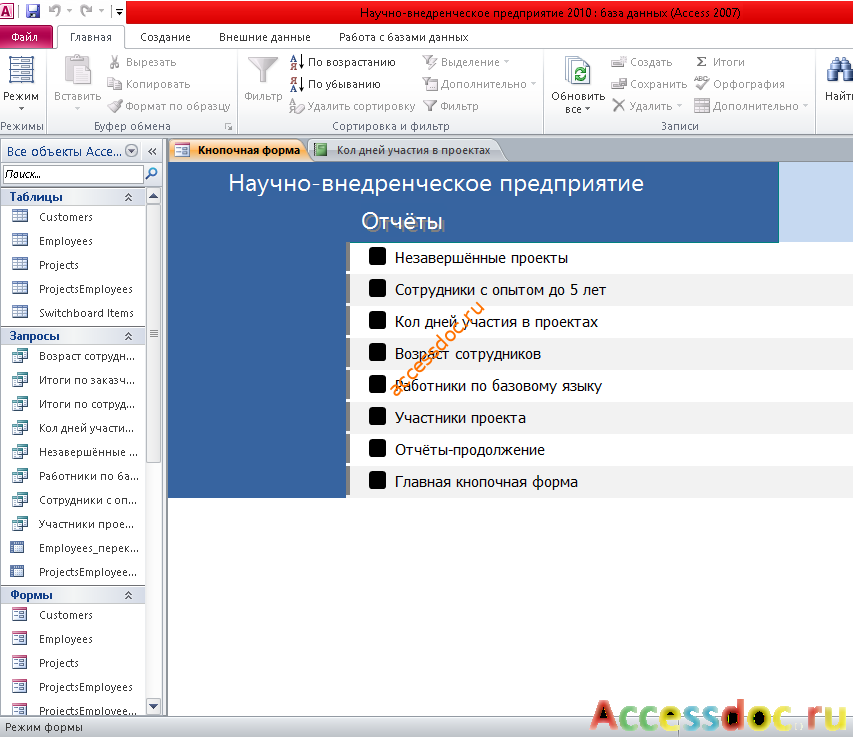Click the large Фильтр funnel icon
This screenshot has height=737, width=853.
[263, 71]
